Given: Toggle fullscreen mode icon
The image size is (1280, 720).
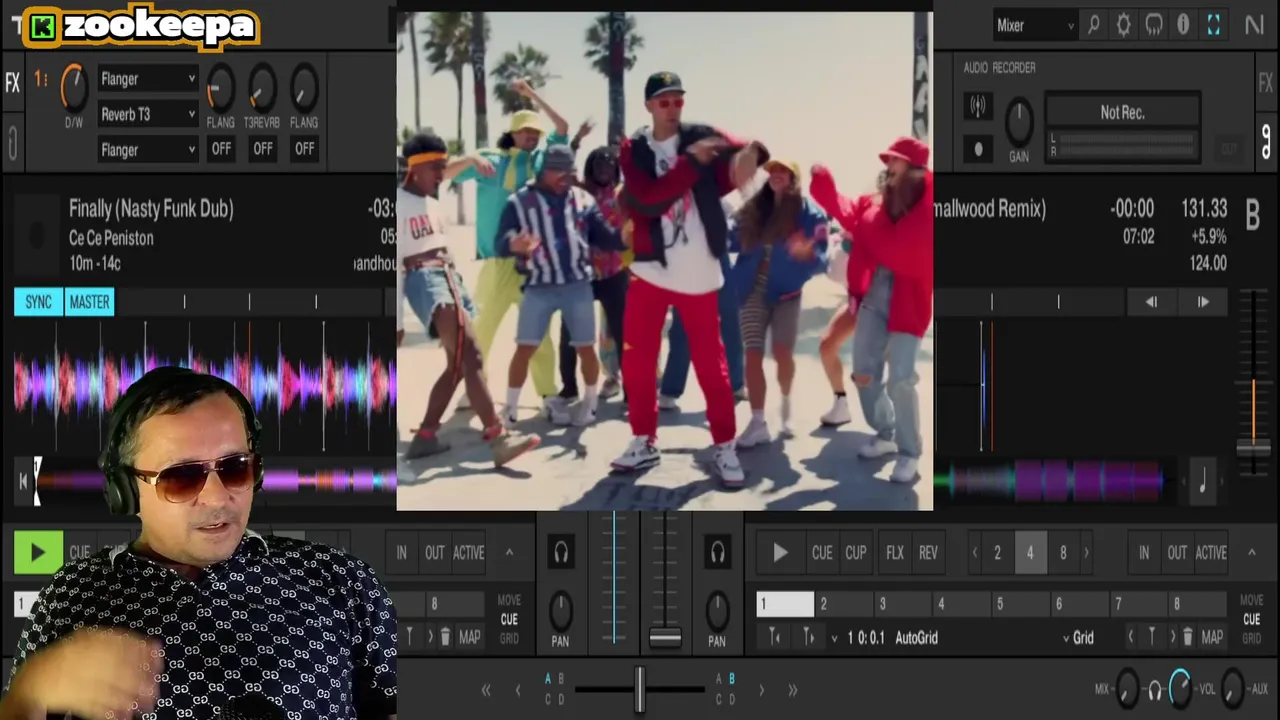Looking at the screenshot, I should [x=1213, y=25].
